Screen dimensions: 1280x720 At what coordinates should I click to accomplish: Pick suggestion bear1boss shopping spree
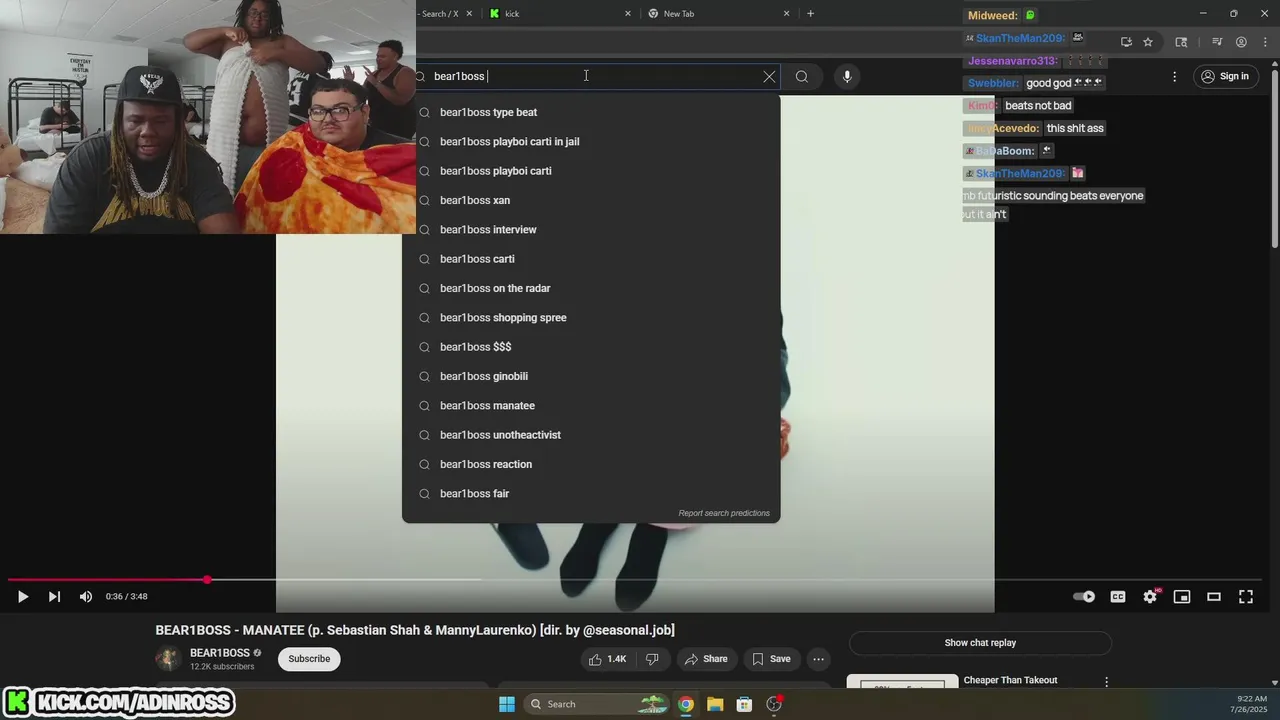coord(591,318)
